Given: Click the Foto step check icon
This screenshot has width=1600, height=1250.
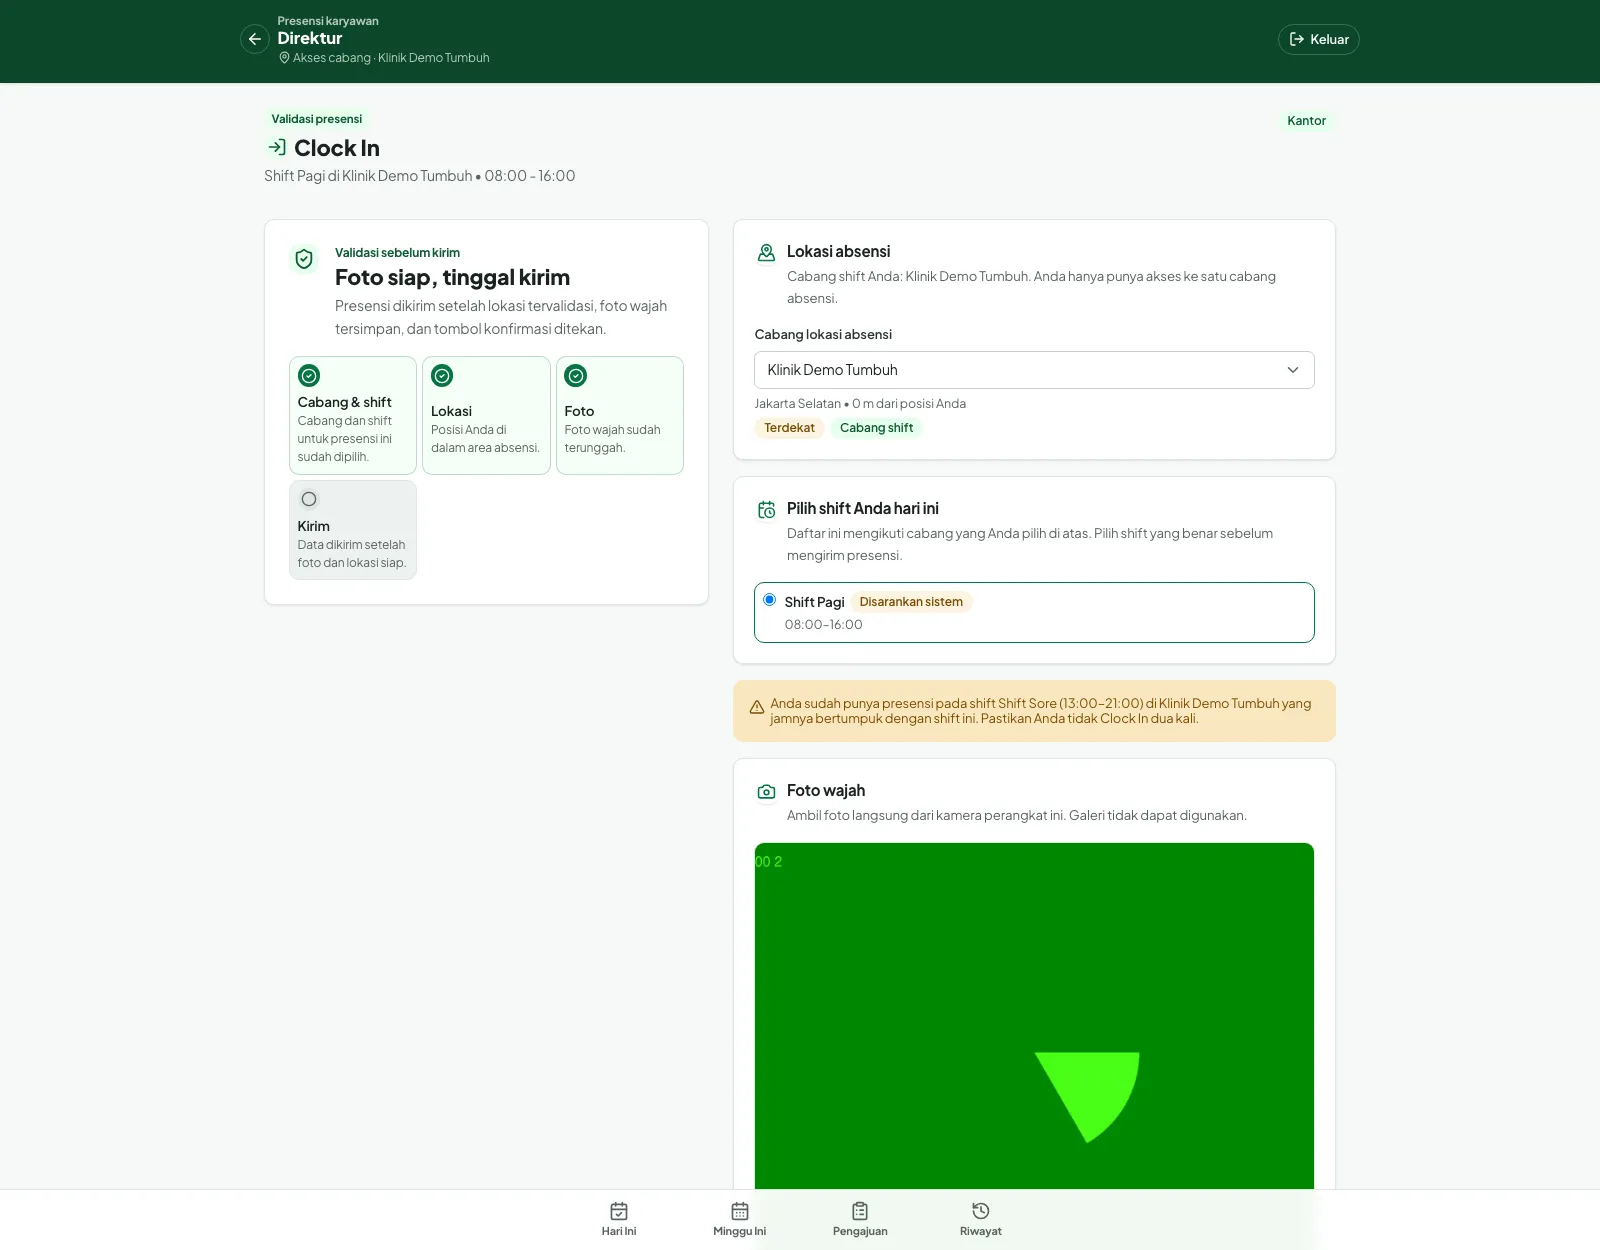Looking at the screenshot, I should click(x=576, y=376).
